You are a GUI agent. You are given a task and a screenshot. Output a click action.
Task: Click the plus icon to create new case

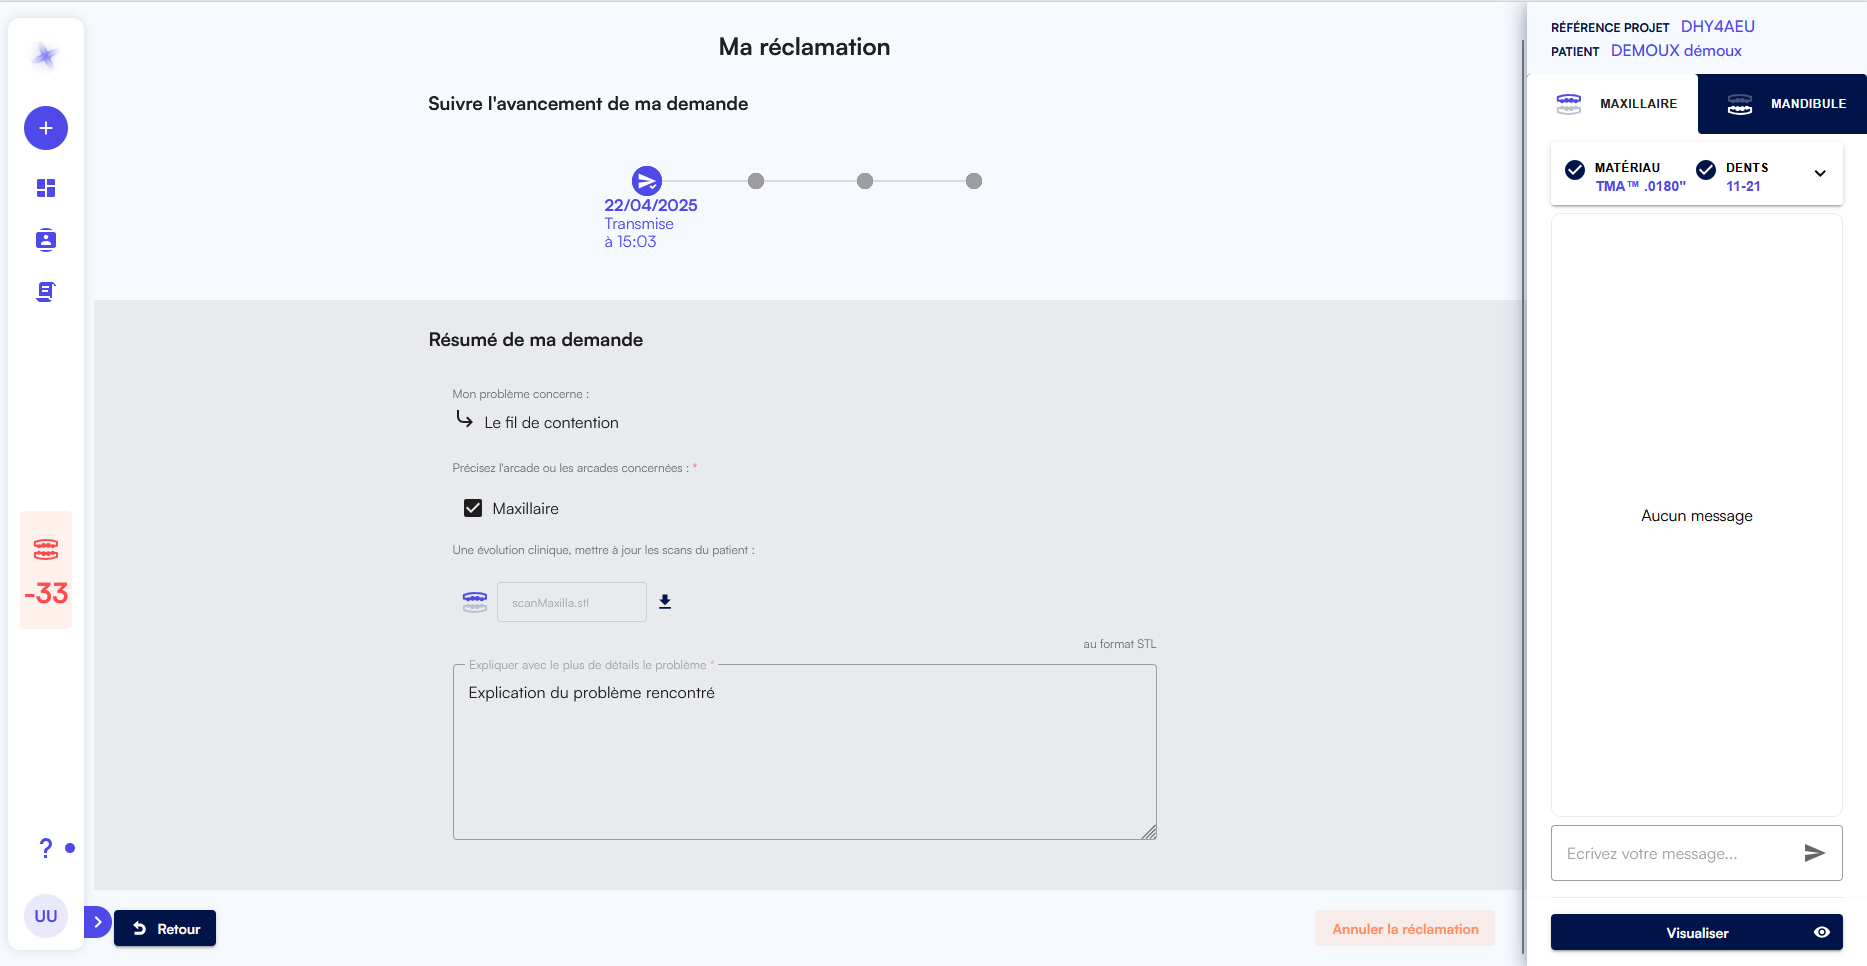pos(45,128)
